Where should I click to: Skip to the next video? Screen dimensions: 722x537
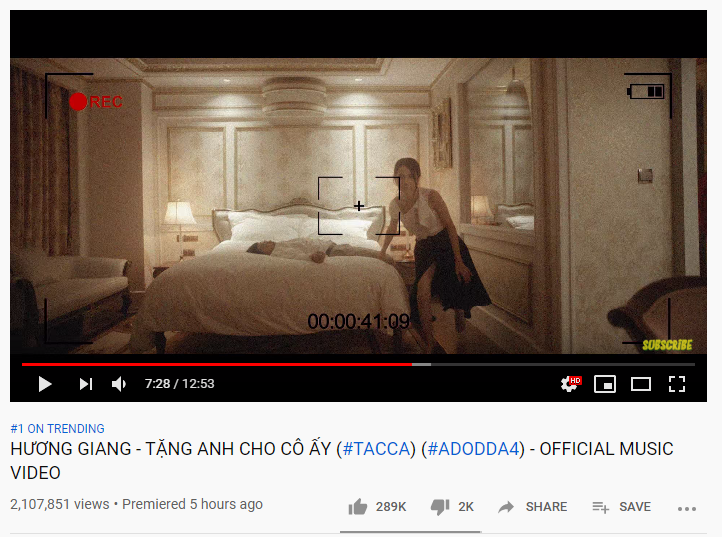point(86,384)
